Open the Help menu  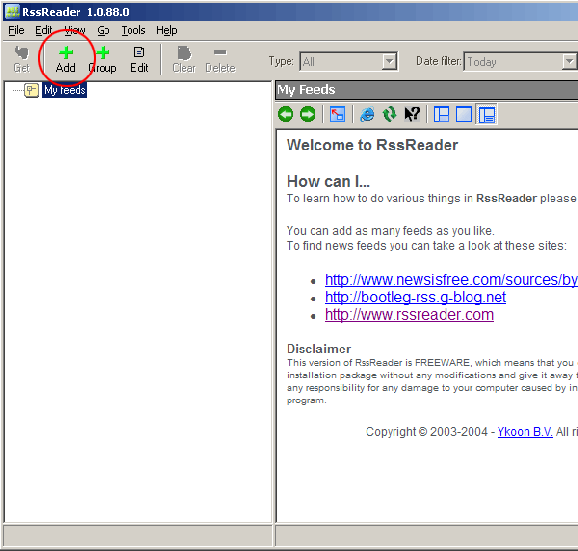[x=167, y=30]
